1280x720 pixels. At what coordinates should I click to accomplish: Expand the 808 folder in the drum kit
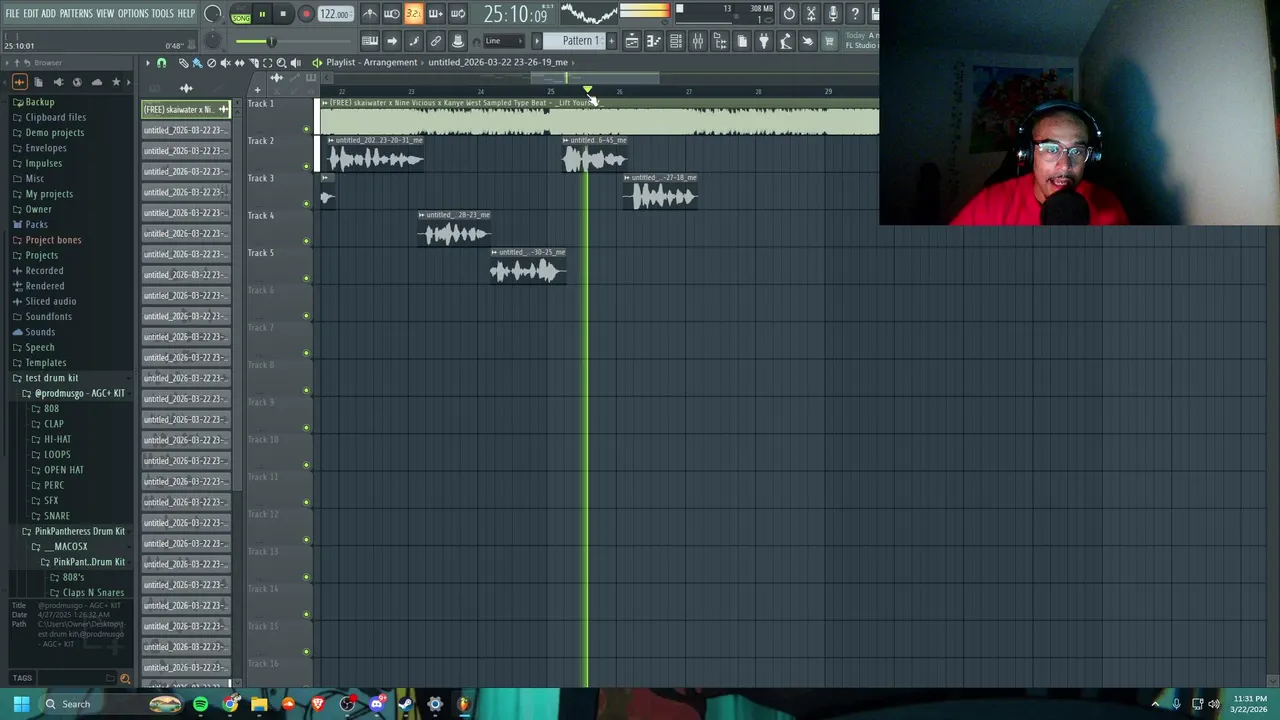point(51,408)
